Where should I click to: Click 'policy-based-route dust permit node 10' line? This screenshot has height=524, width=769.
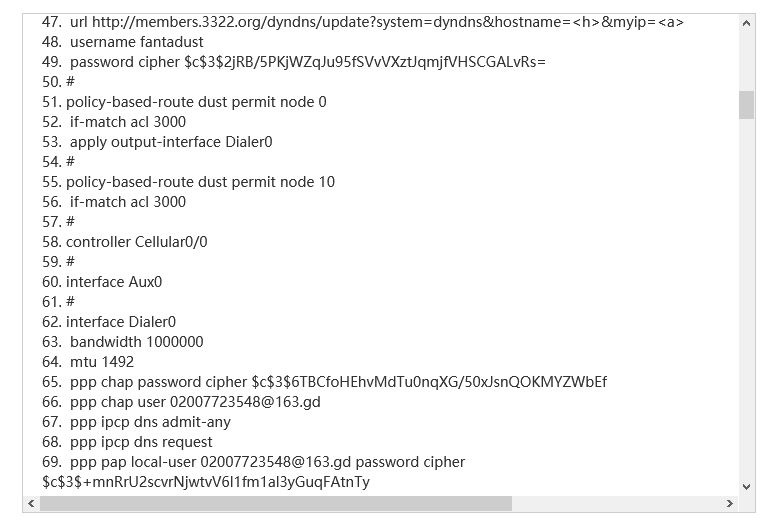[x=200, y=182]
